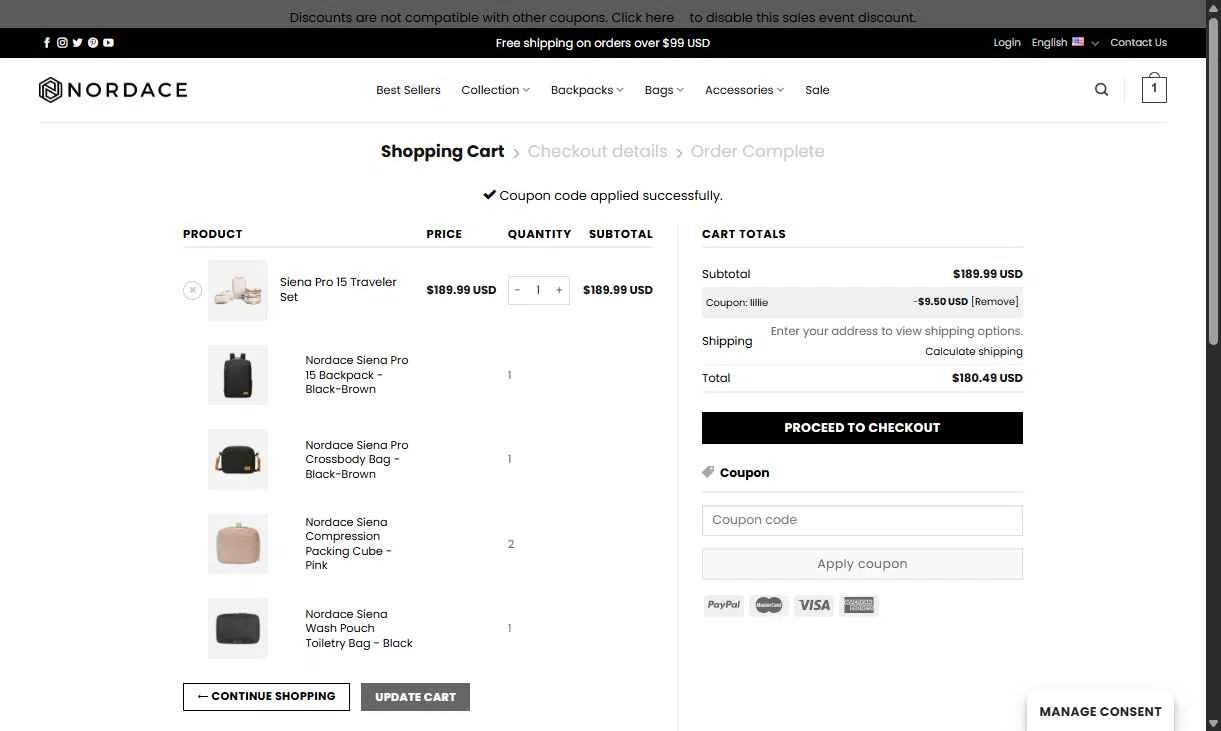
Task: Click 'Free shipping on orders over $99 USD' text
Action: (x=603, y=43)
